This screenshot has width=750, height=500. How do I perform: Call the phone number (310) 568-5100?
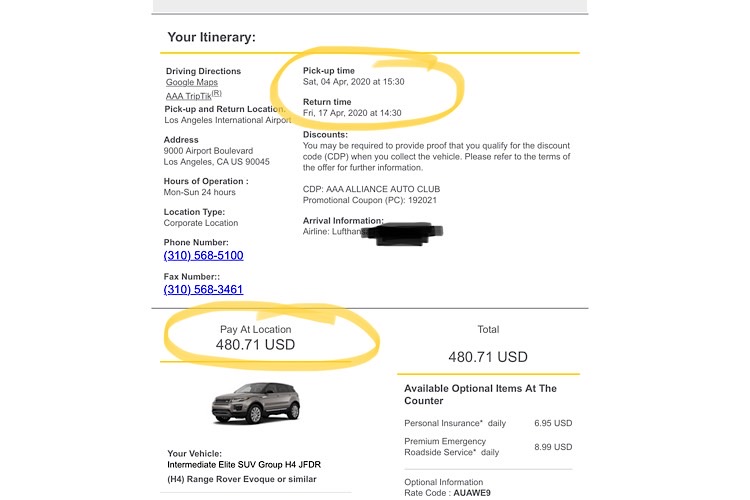pos(203,255)
